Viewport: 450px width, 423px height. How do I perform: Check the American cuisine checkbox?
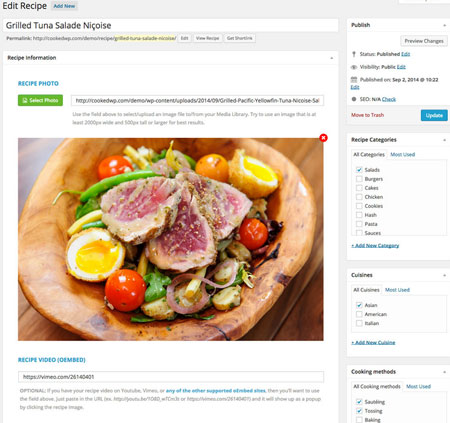[359, 314]
